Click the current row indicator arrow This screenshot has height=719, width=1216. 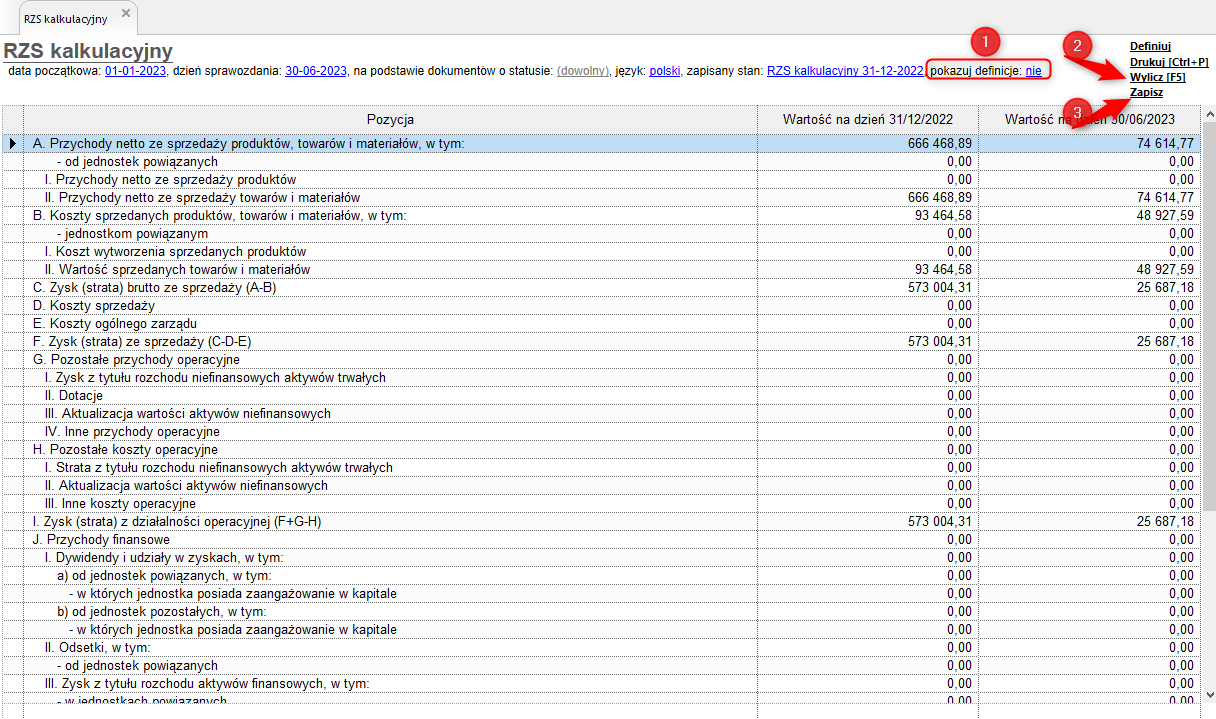tap(12, 144)
